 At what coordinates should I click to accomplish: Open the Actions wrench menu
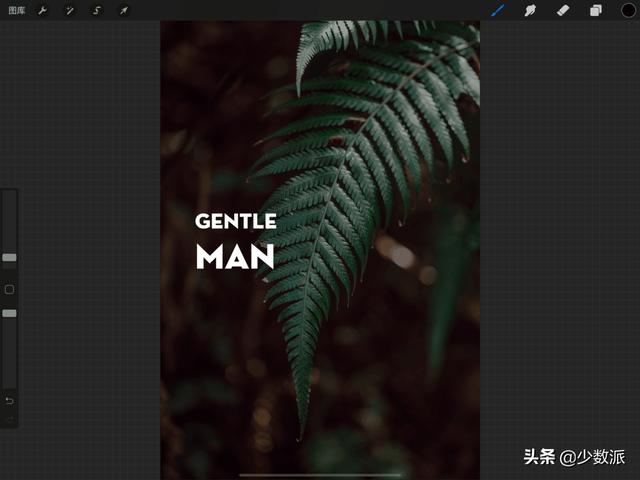point(43,10)
